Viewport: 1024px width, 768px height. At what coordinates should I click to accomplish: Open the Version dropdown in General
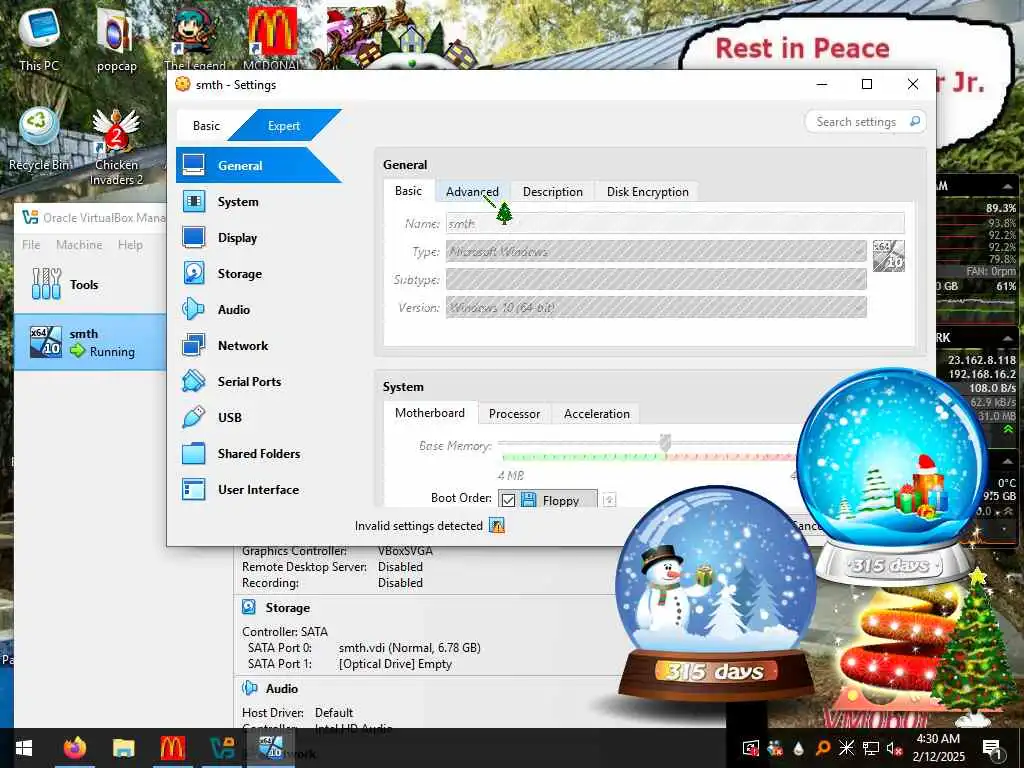click(x=656, y=307)
